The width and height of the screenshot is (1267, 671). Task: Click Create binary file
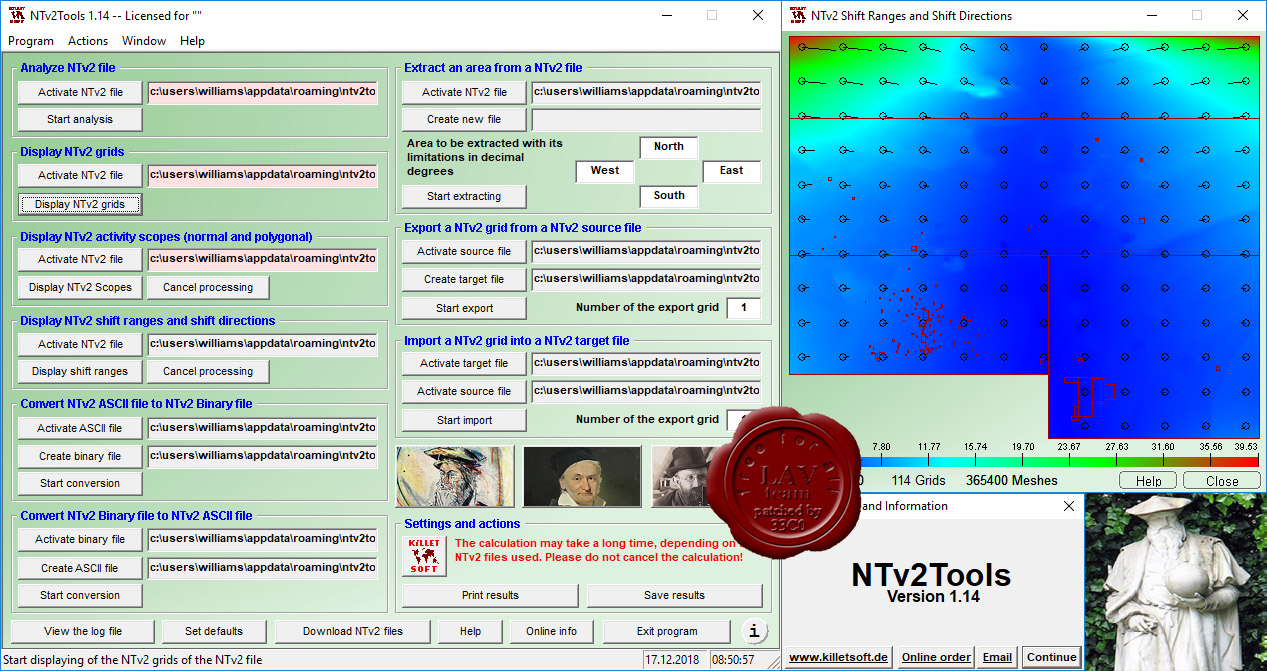[80, 456]
